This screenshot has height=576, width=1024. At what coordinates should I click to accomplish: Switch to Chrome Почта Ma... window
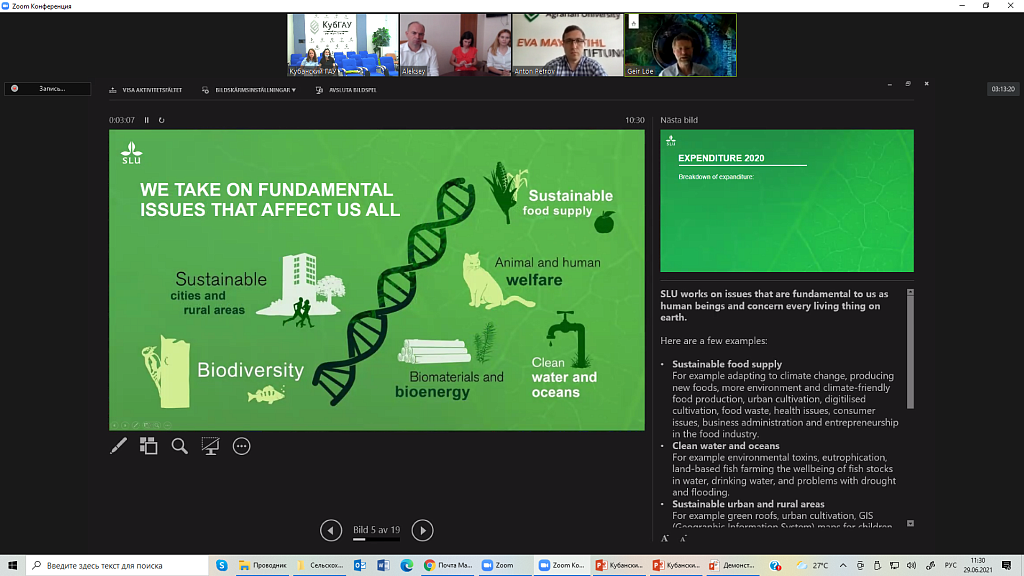coord(448,566)
